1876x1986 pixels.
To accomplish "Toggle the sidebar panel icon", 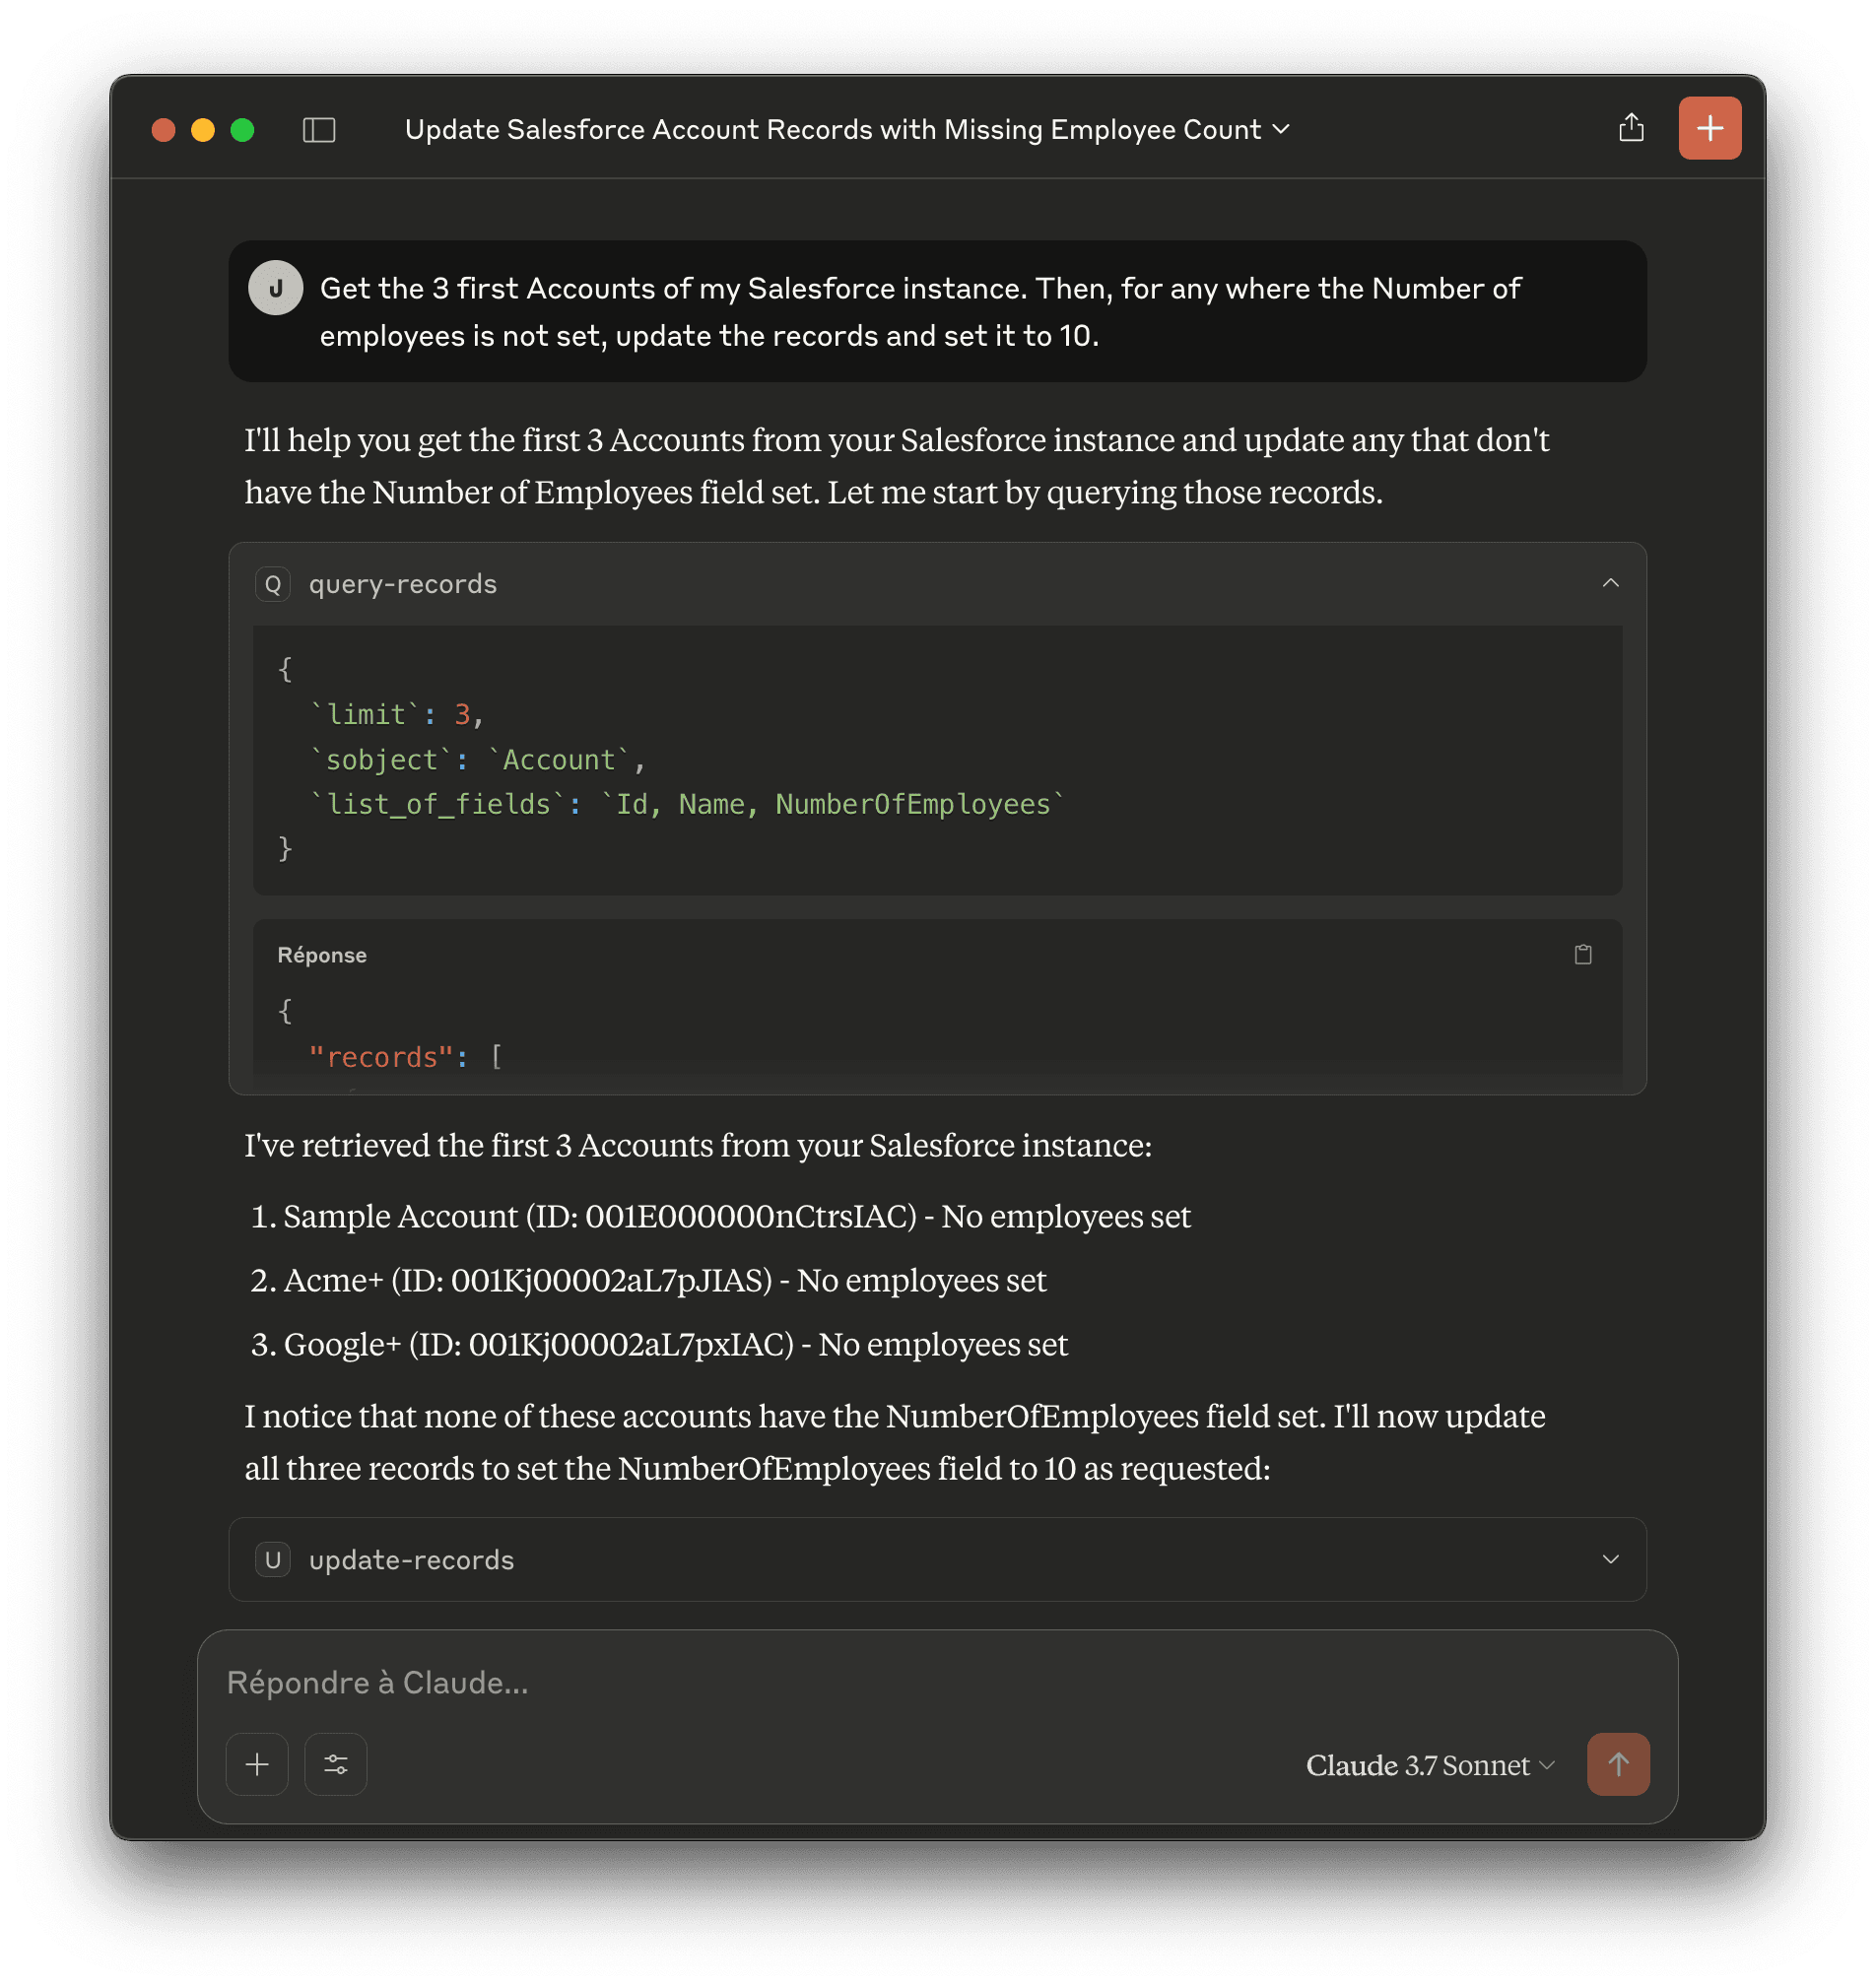I will point(319,130).
